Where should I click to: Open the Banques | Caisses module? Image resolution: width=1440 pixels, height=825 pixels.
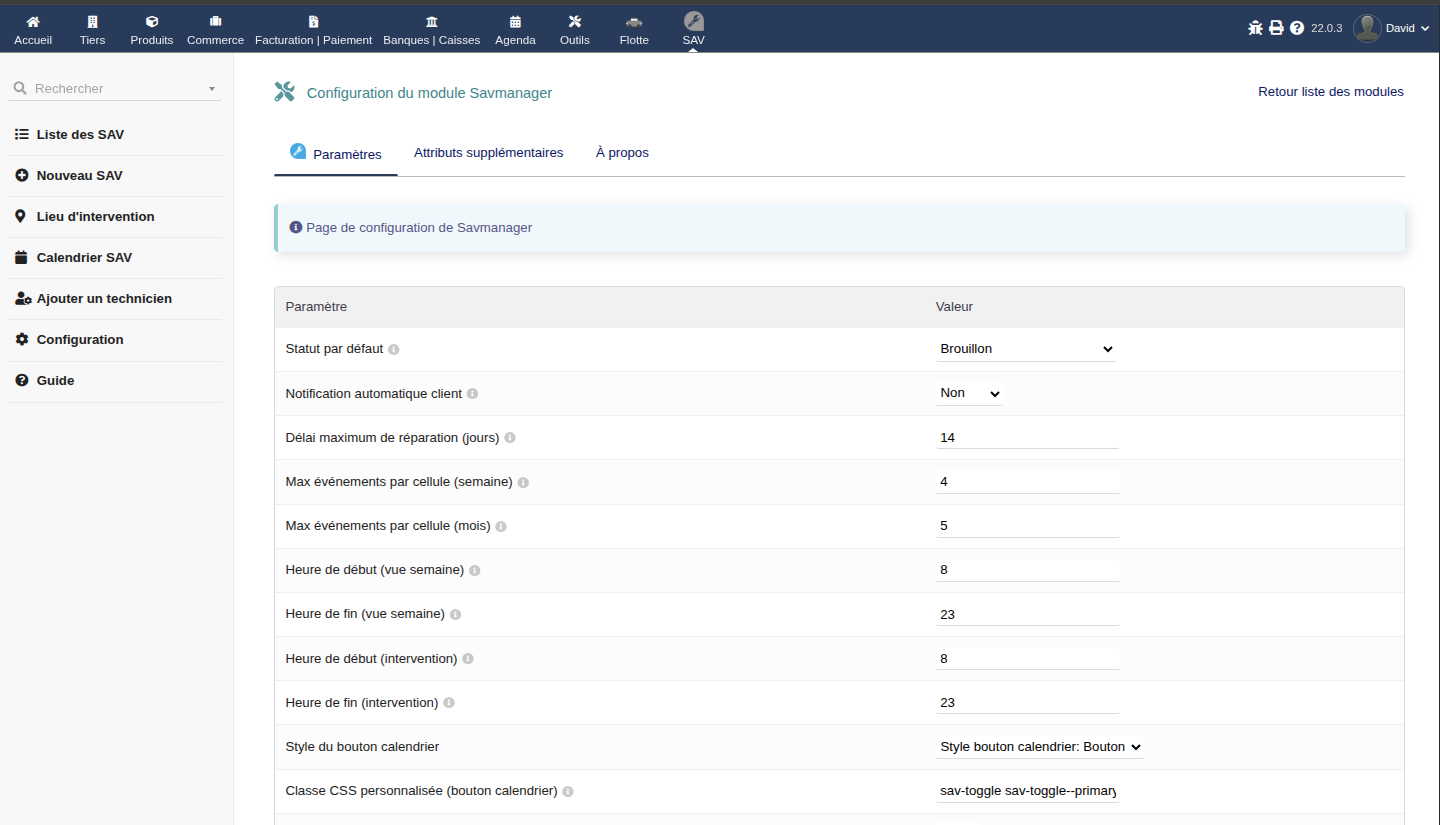click(x=431, y=29)
